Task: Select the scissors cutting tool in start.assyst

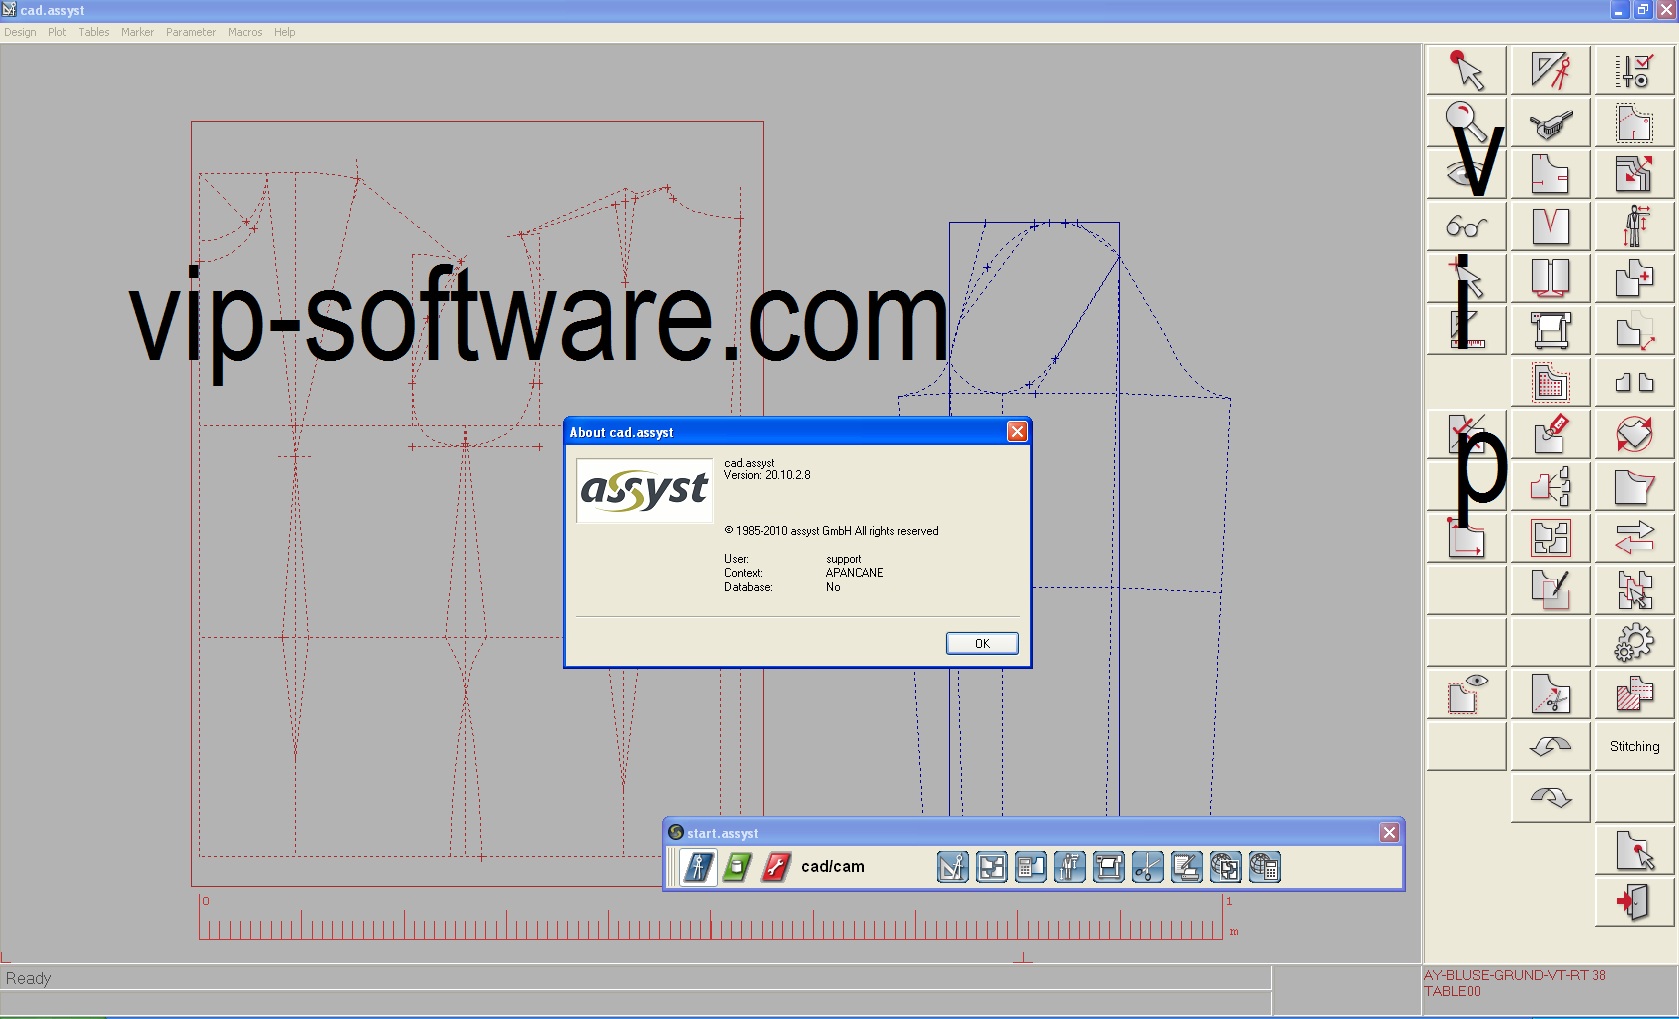Action: 1147,867
